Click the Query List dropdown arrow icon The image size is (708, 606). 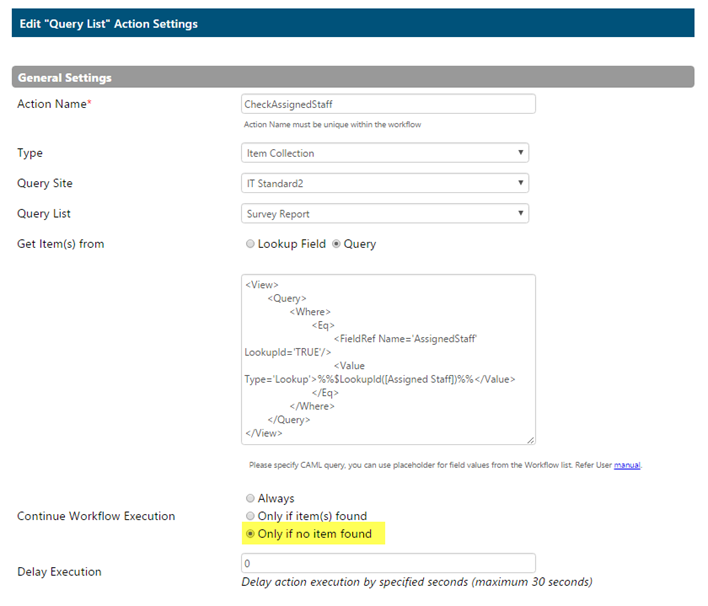coord(521,213)
